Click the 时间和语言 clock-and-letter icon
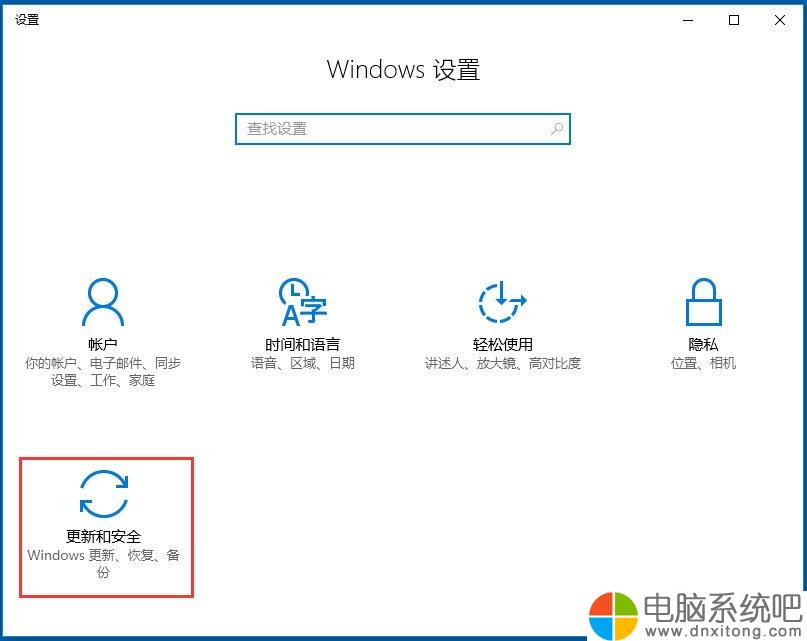This screenshot has height=641, width=807. pos(303,302)
